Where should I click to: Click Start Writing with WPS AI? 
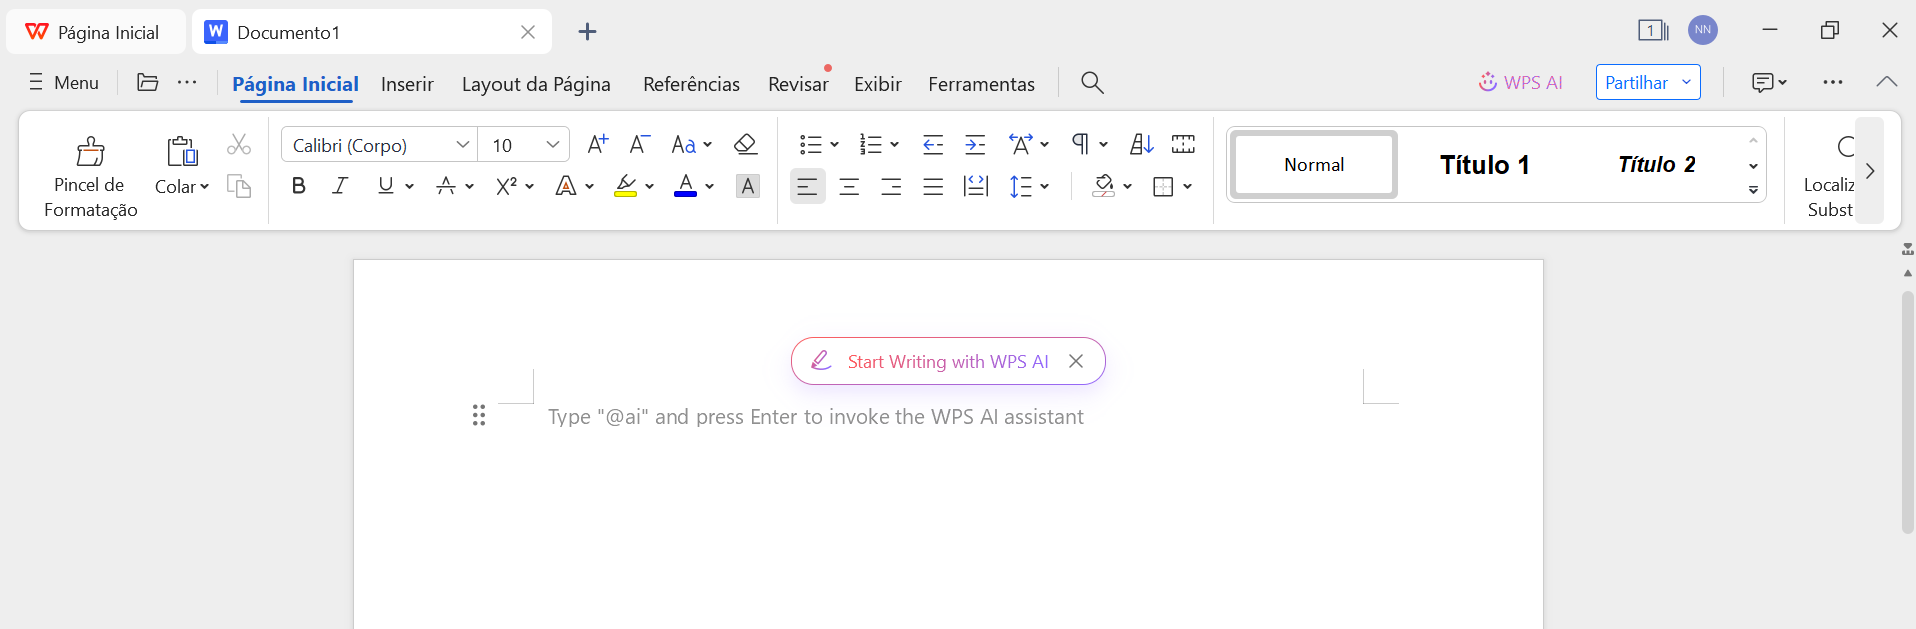[x=947, y=361]
